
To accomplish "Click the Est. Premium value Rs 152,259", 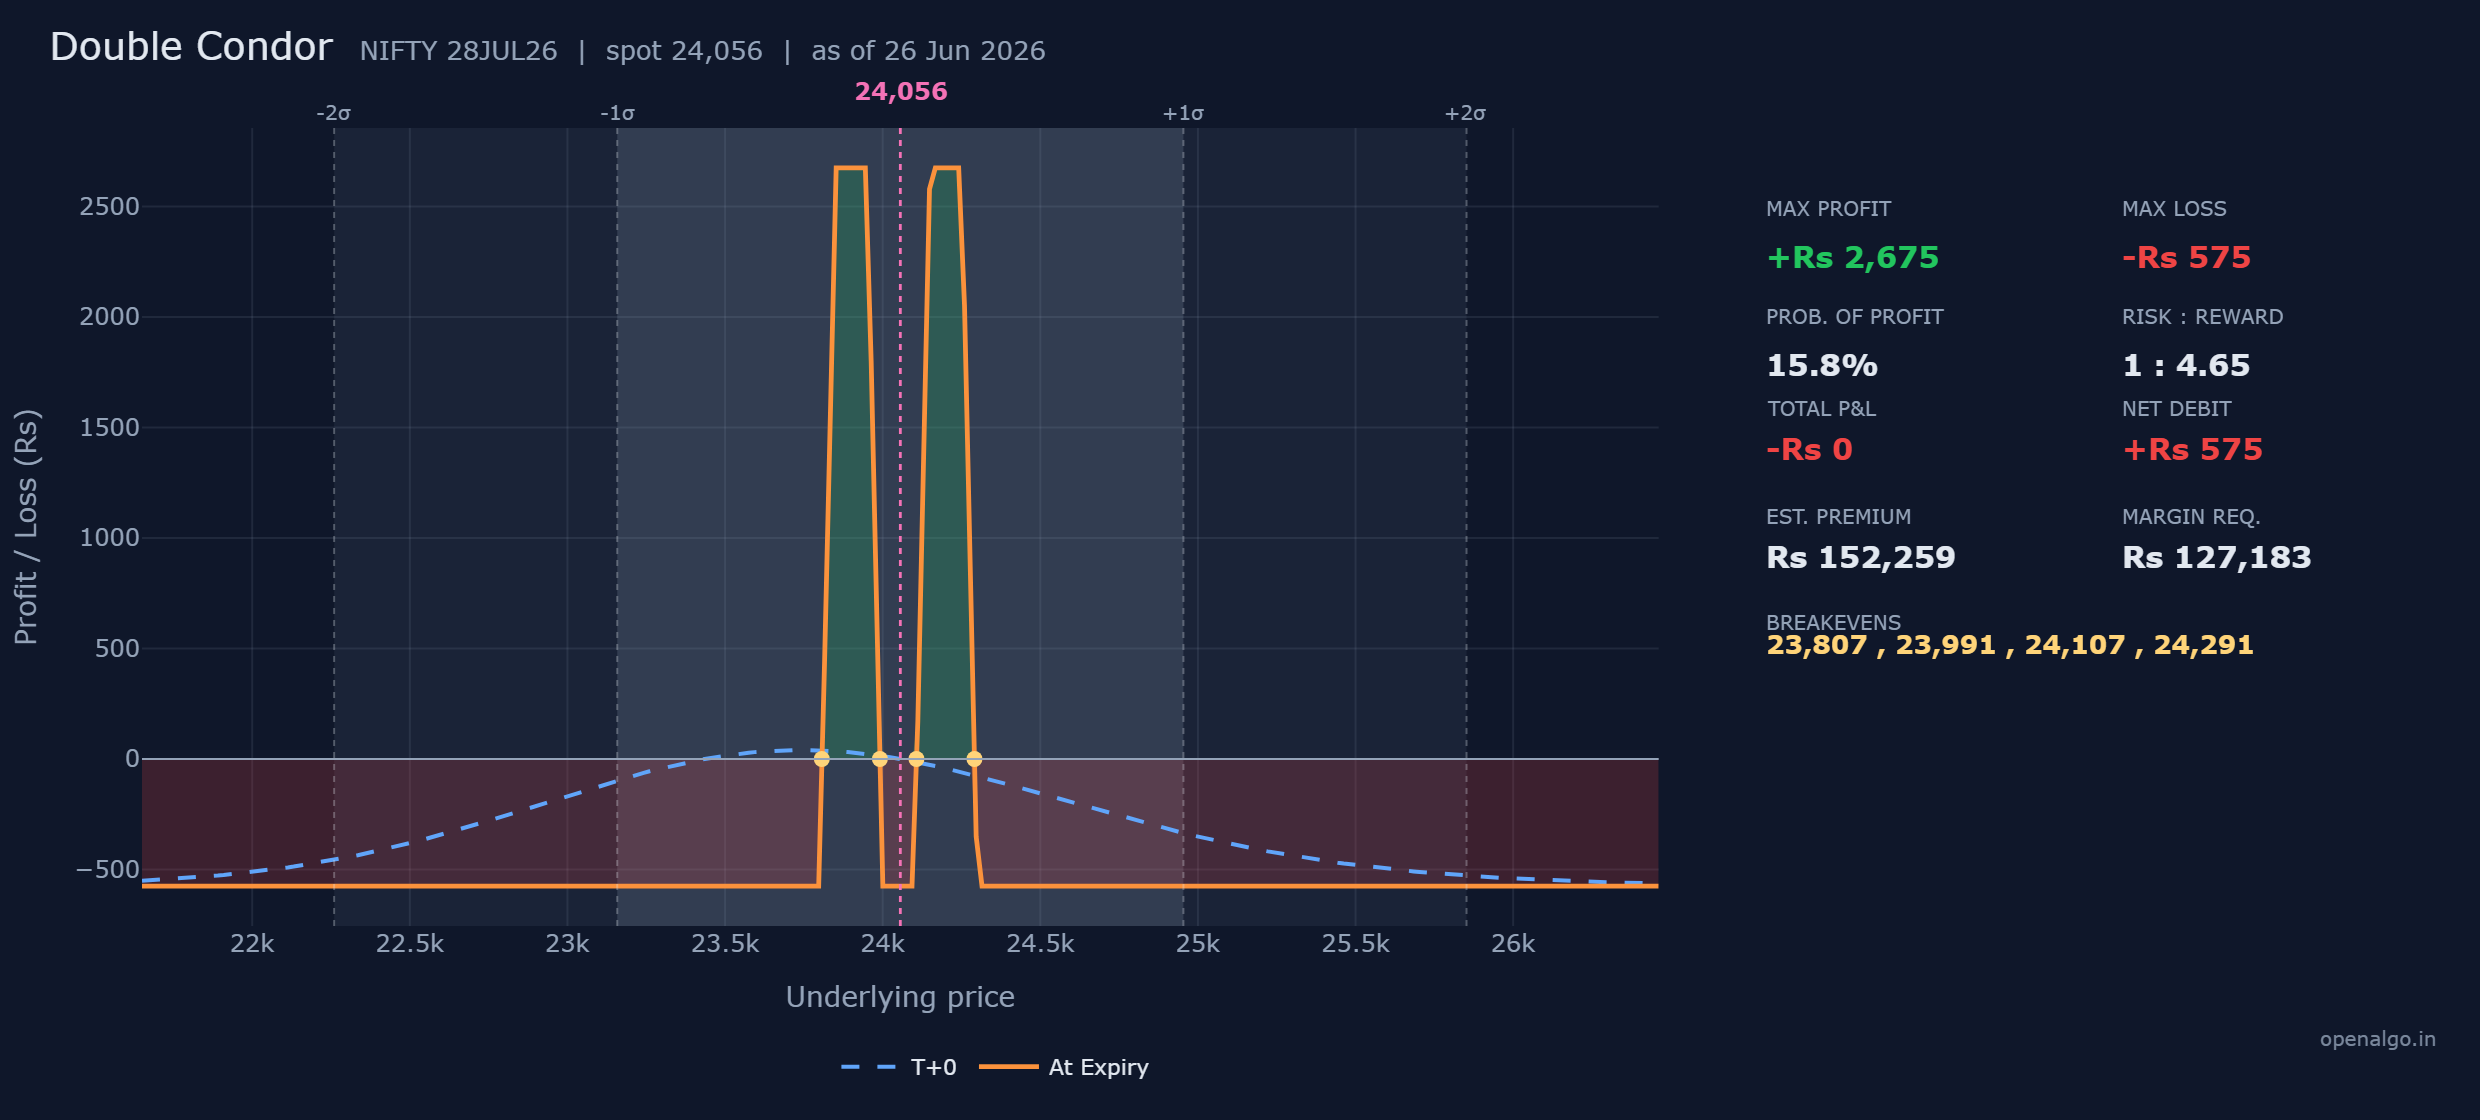I will coord(1860,557).
